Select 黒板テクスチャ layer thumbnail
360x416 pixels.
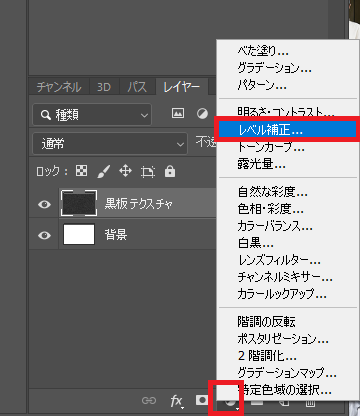point(79,203)
